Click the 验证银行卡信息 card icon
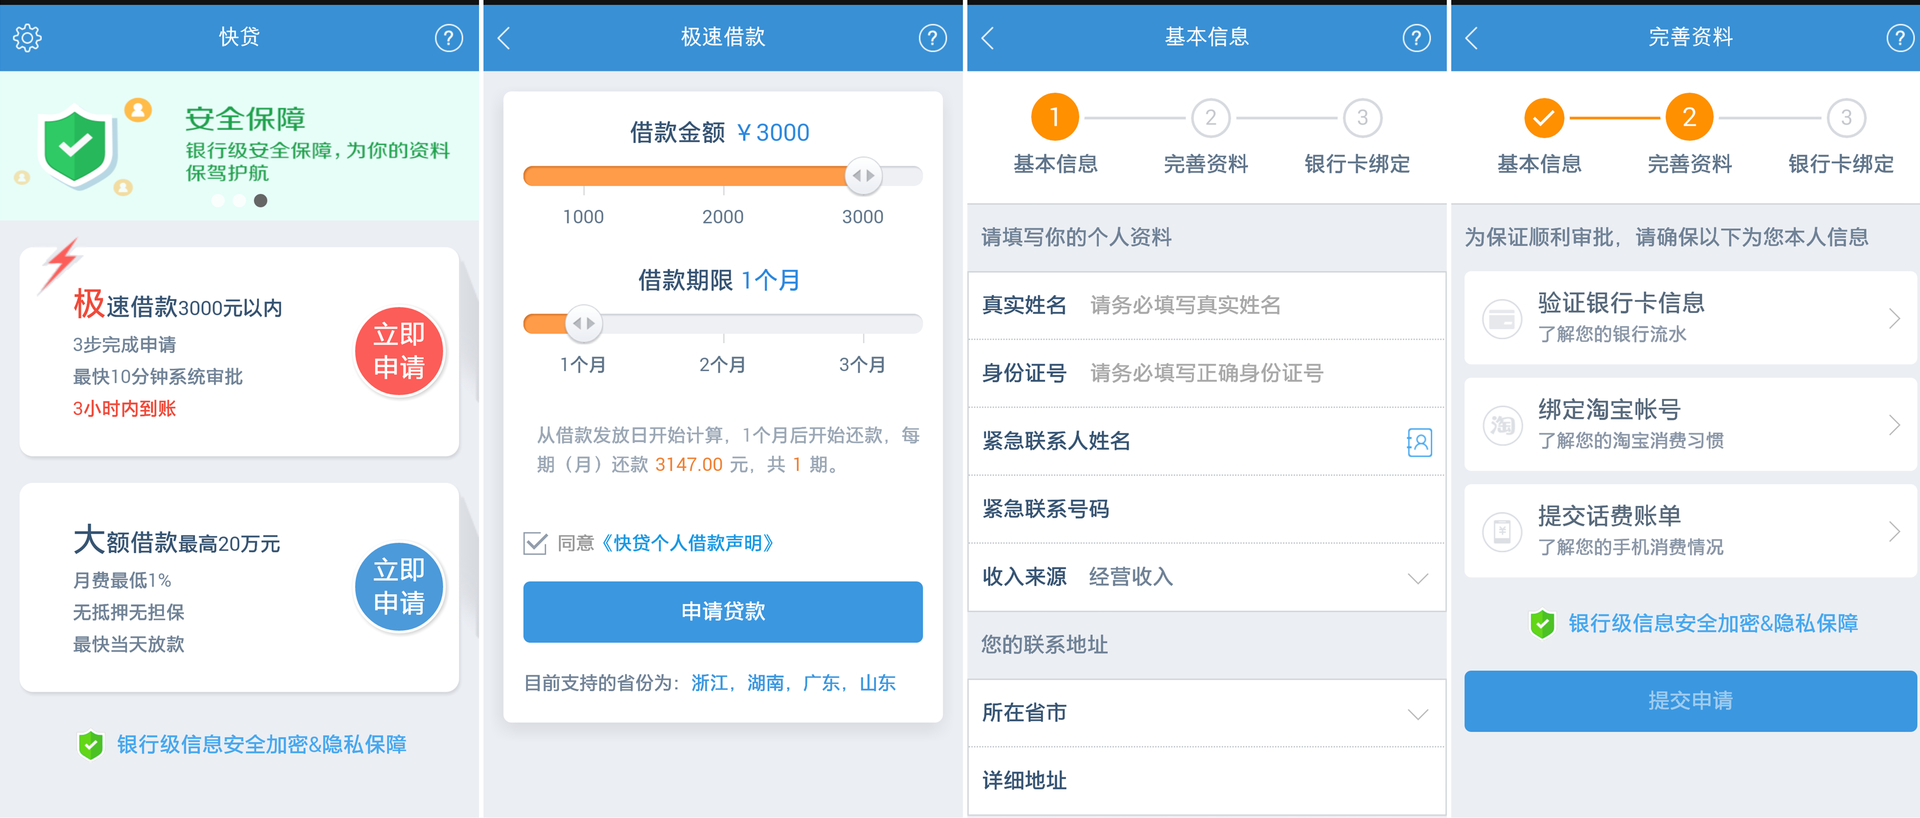The image size is (1920, 818). (1502, 319)
